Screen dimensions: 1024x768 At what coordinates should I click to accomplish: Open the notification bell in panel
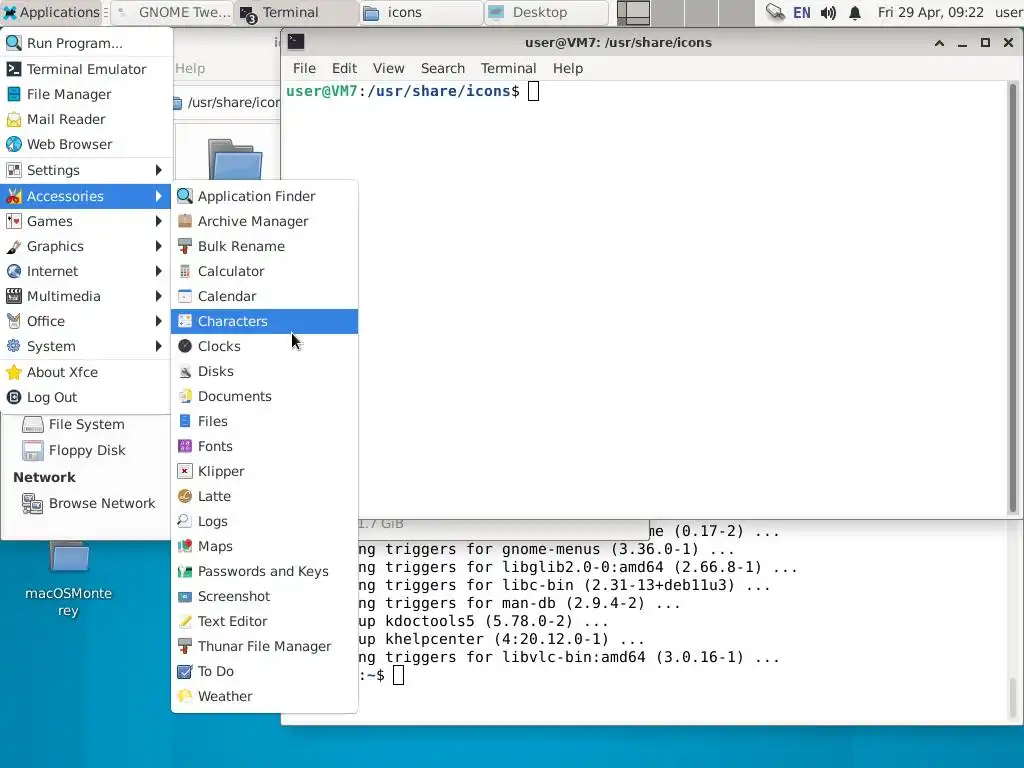[x=855, y=12]
